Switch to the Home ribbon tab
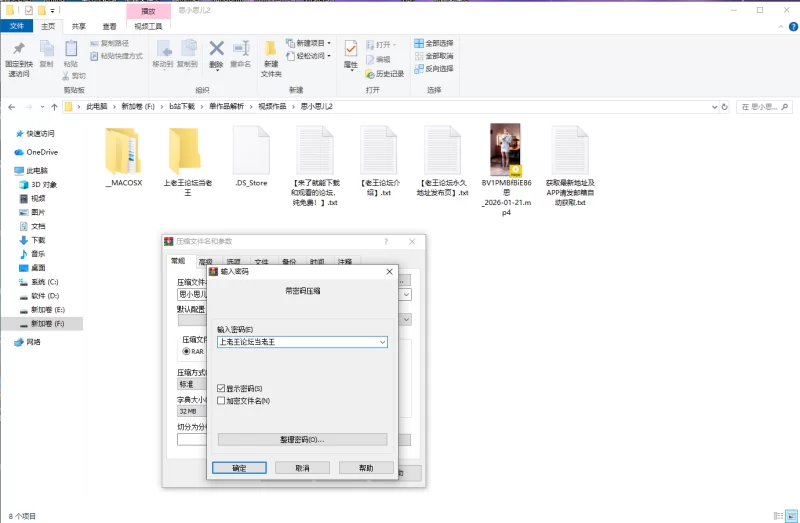800x523 pixels. (x=48, y=26)
